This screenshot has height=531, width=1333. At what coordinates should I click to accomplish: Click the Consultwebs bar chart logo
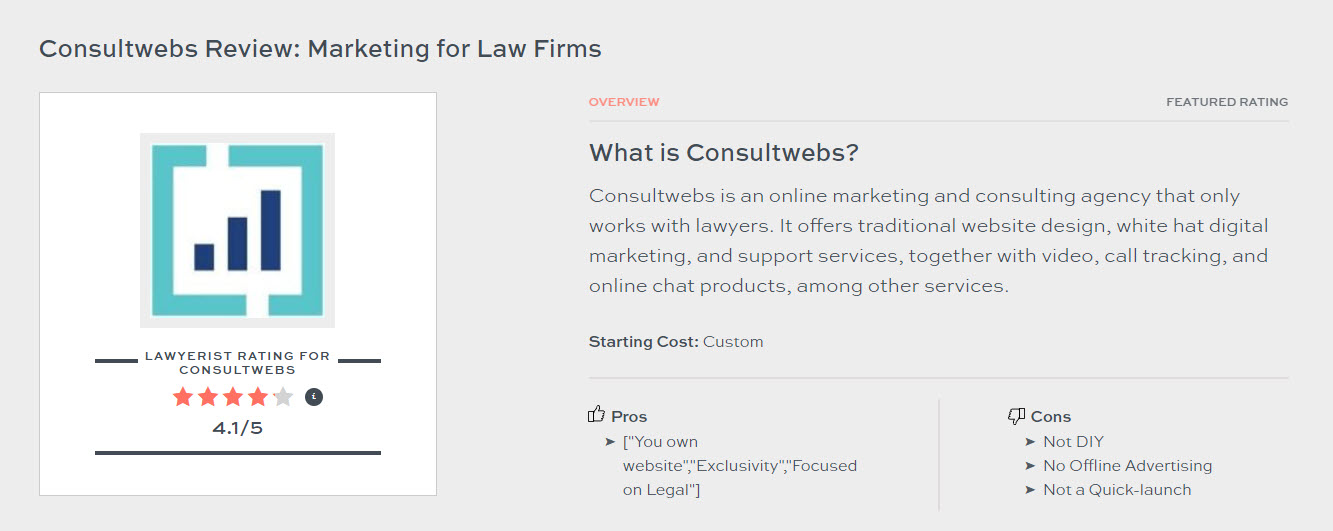click(x=237, y=230)
